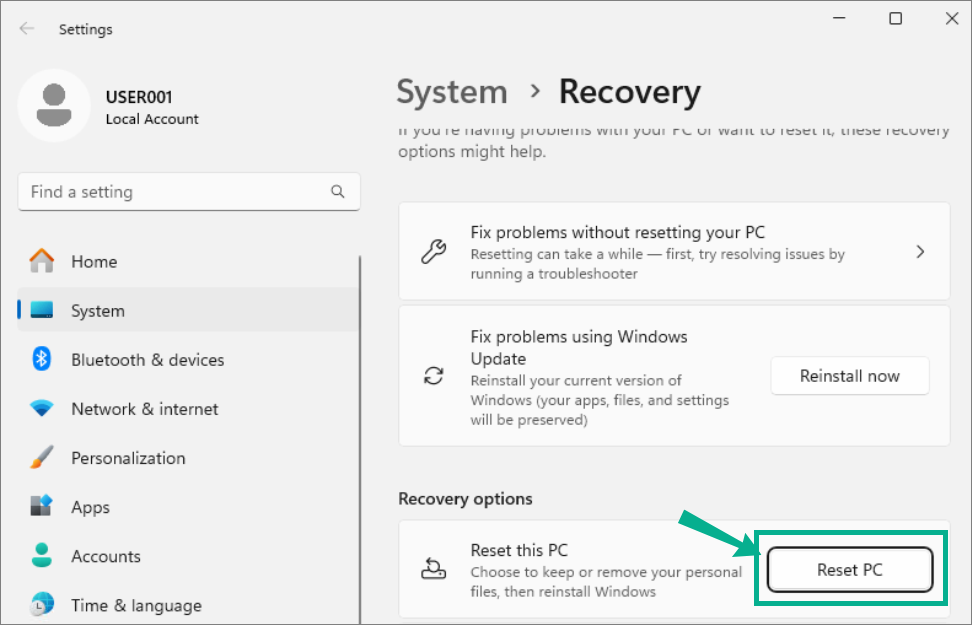Open Fix problems without resetting your PC
Image resolution: width=972 pixels, height=625 pixels.
674,252
